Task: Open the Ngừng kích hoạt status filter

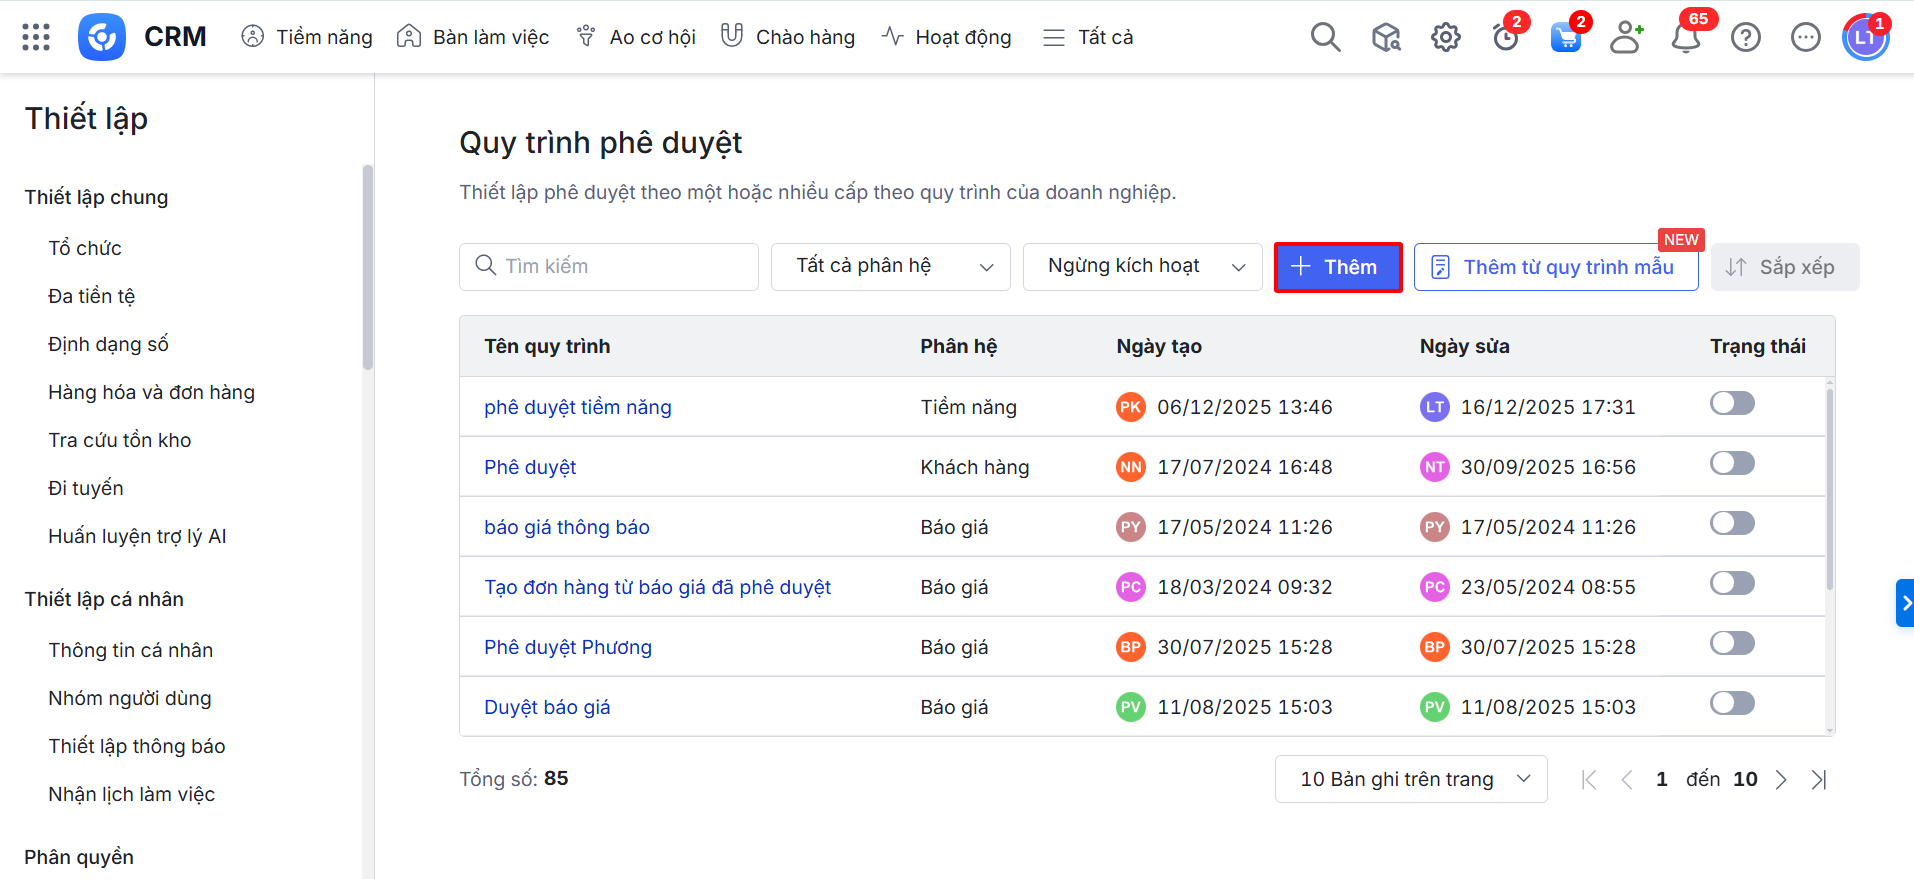Action: tap(1142, 266)
